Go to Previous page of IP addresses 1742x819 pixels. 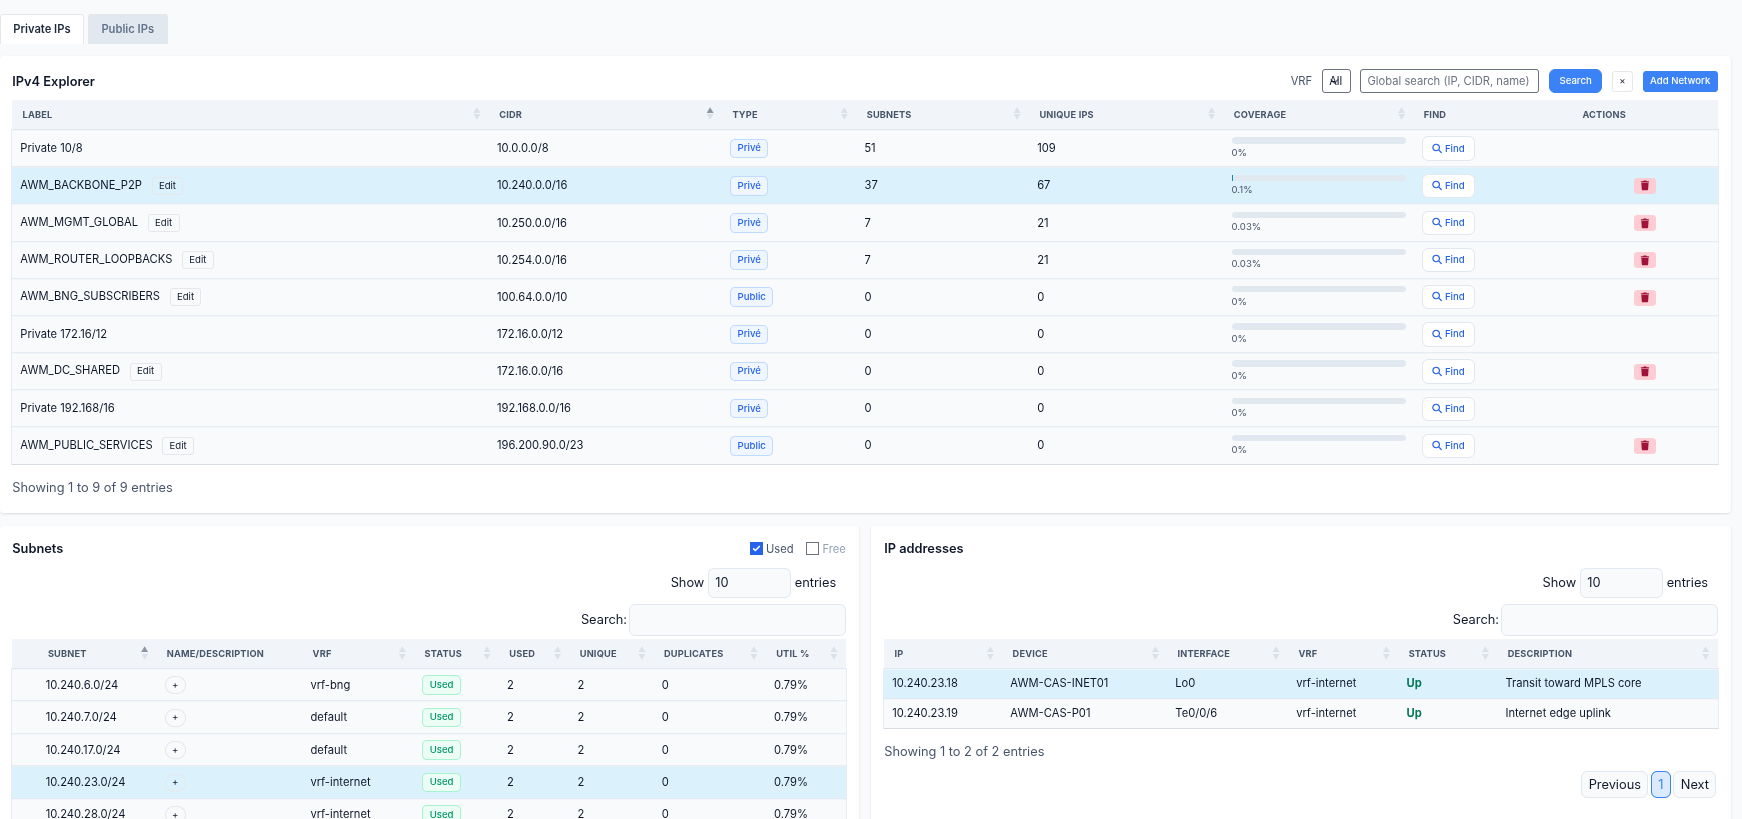[1614, 784]
